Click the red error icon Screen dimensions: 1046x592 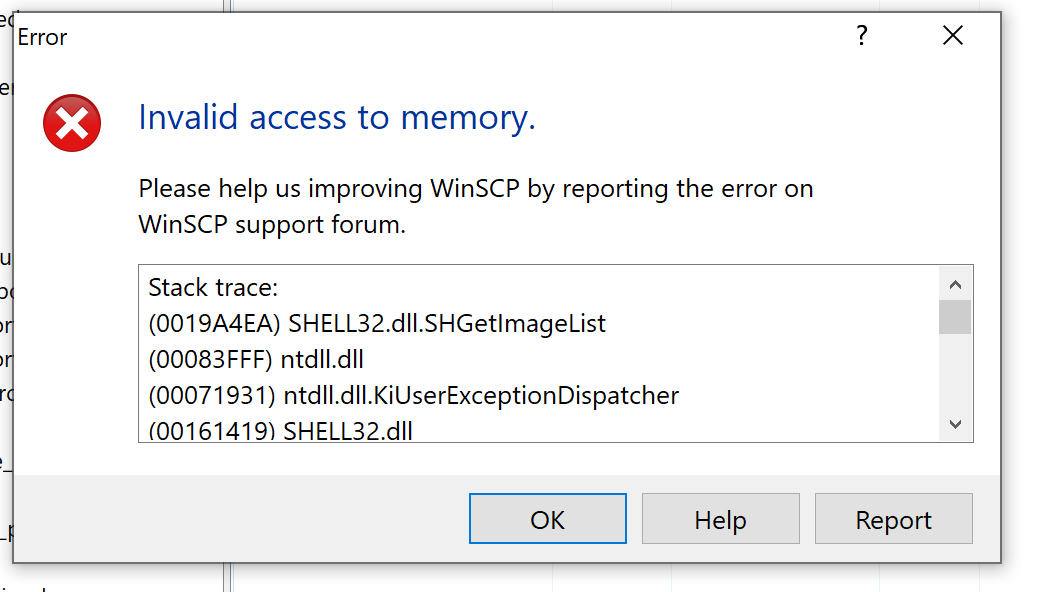(72, 124)
